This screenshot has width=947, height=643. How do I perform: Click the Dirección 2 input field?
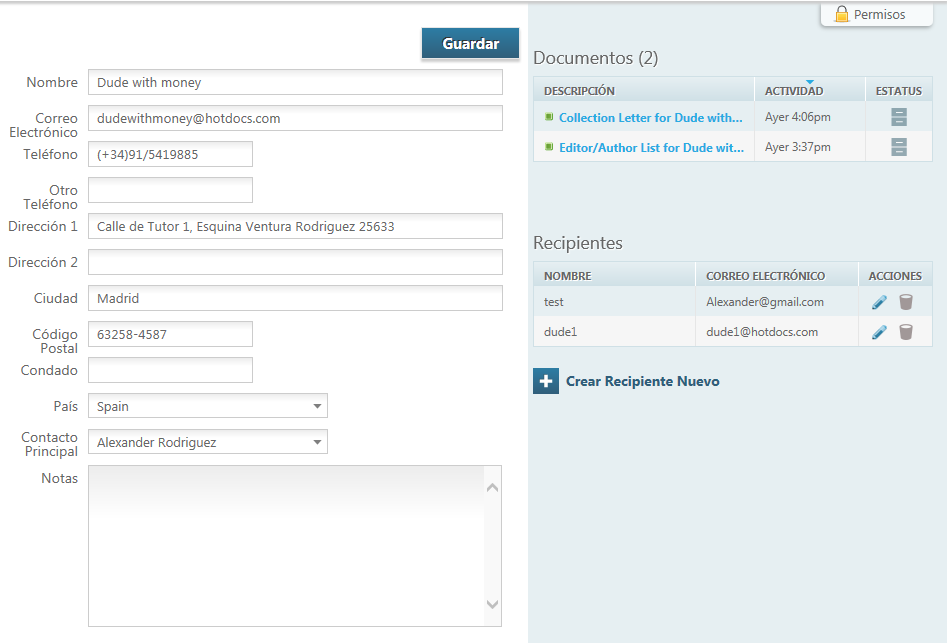295,262
